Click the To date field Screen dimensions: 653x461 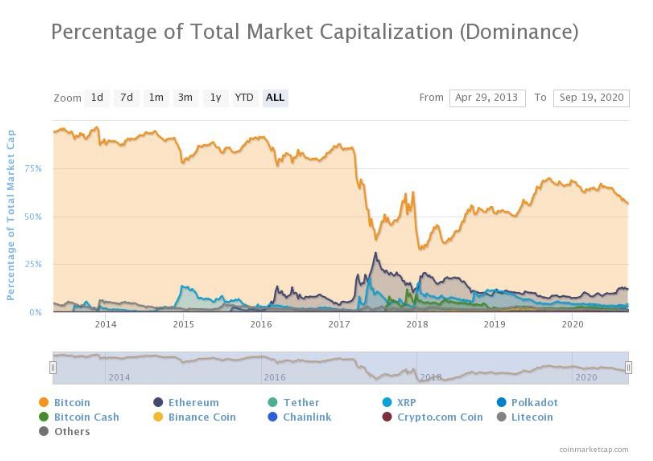[590, 98]
